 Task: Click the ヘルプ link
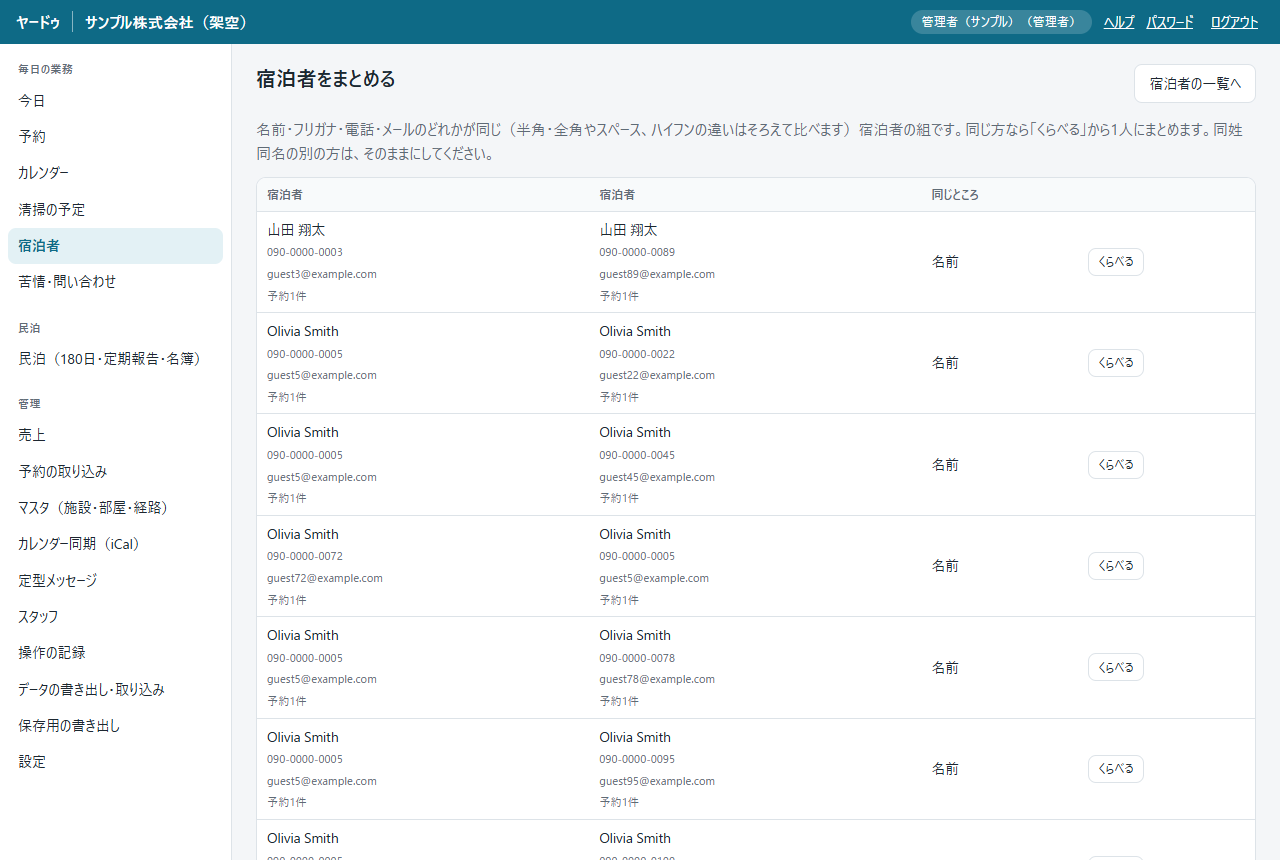tap(1119, 22)
